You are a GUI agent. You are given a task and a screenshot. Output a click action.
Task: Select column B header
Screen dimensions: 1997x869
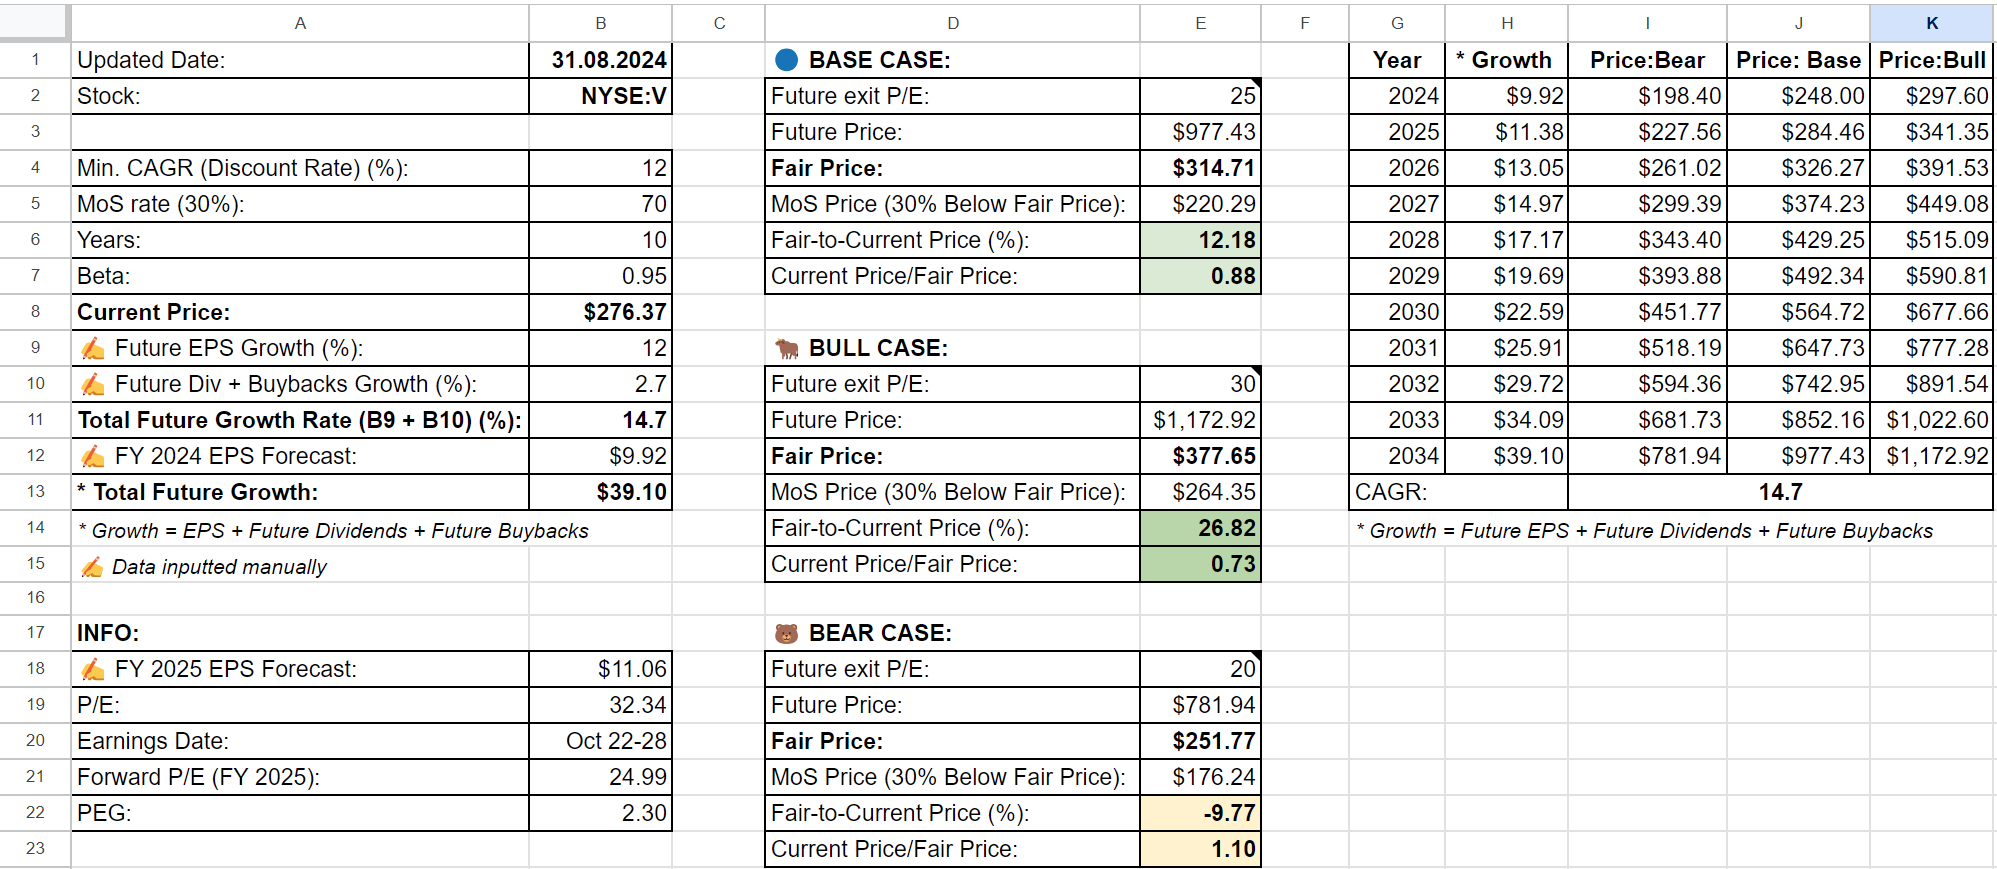(x=600, y=23)
